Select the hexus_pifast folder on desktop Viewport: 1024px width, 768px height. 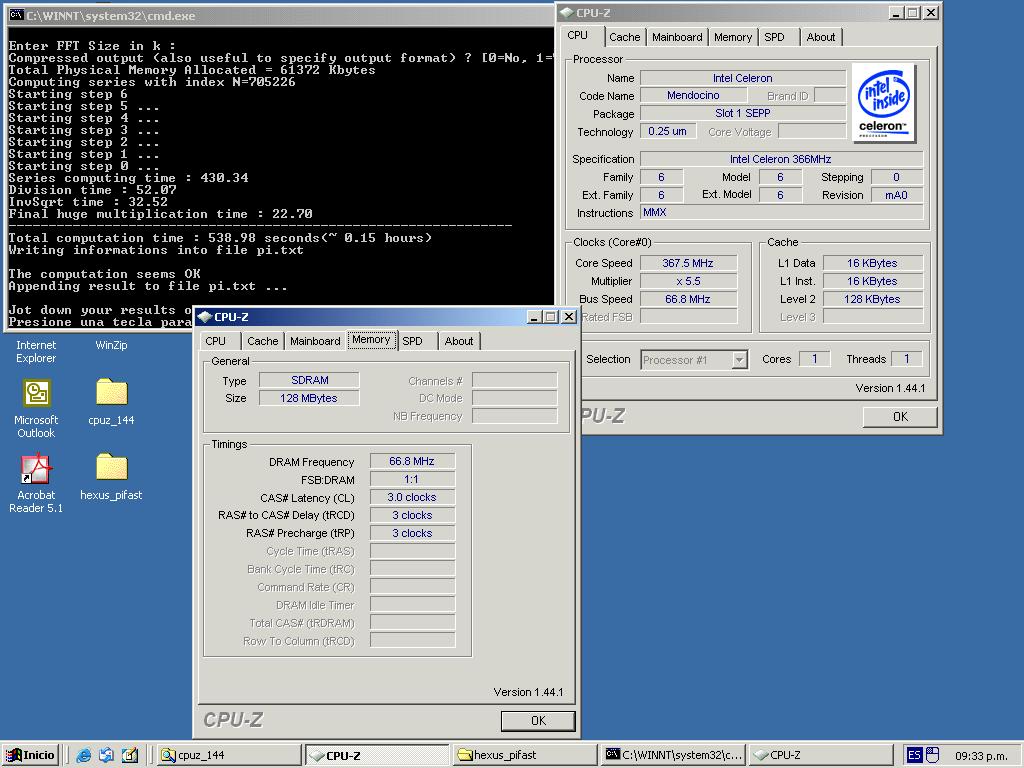pos(112,477)
